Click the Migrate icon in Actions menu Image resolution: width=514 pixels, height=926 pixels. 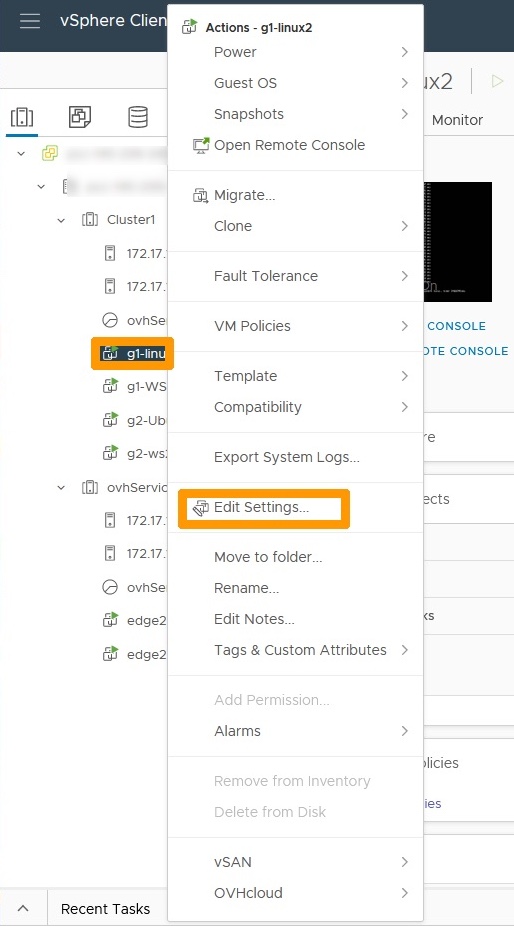(x=201, y=195)
